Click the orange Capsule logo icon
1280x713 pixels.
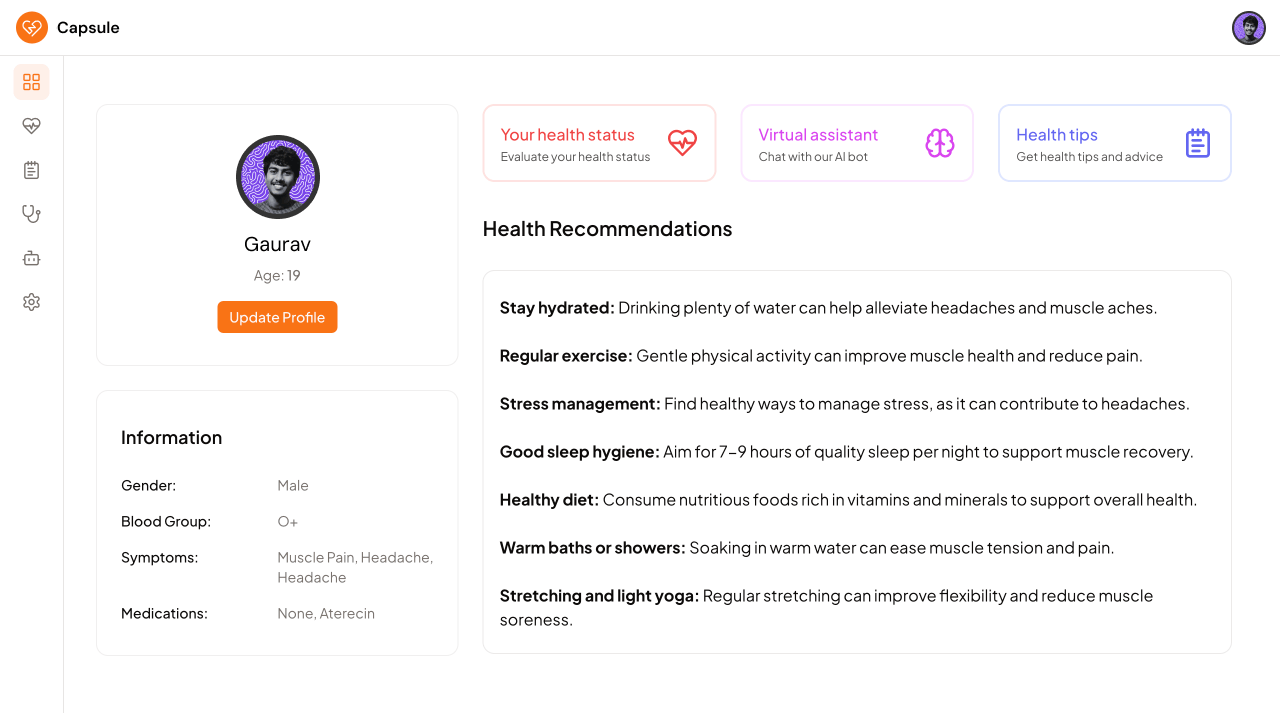tap(32, 28)
